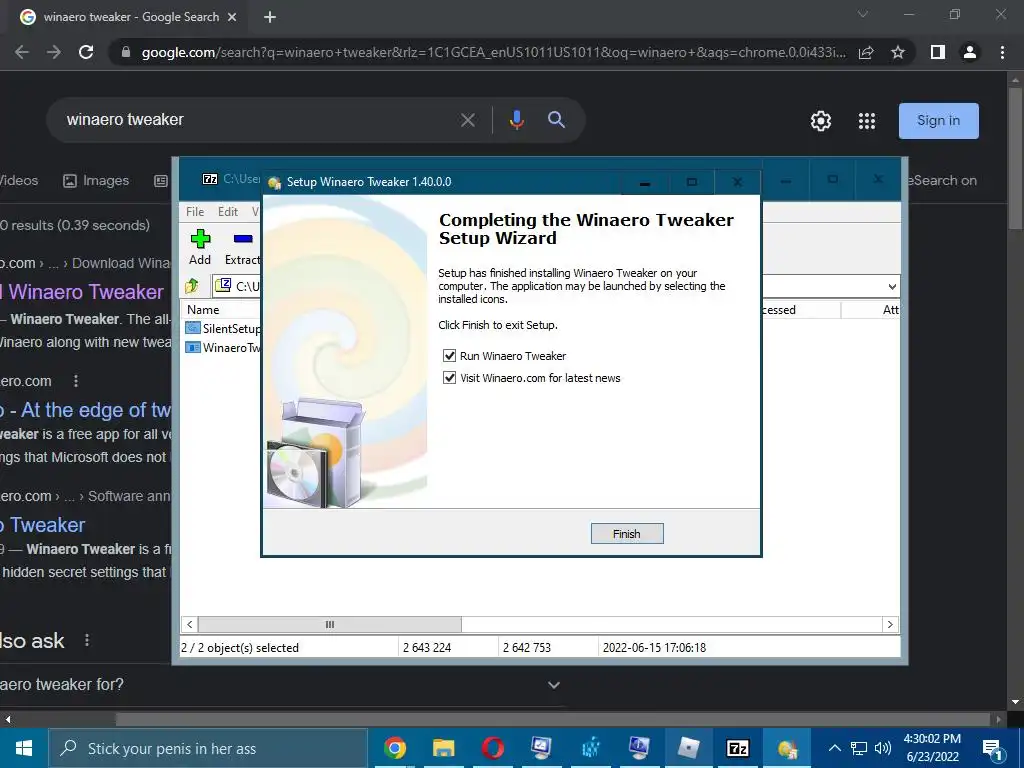This screenshot has width=1024, height=768.
Task: Open the 7-Zip File menu
Action: (195, 212)
